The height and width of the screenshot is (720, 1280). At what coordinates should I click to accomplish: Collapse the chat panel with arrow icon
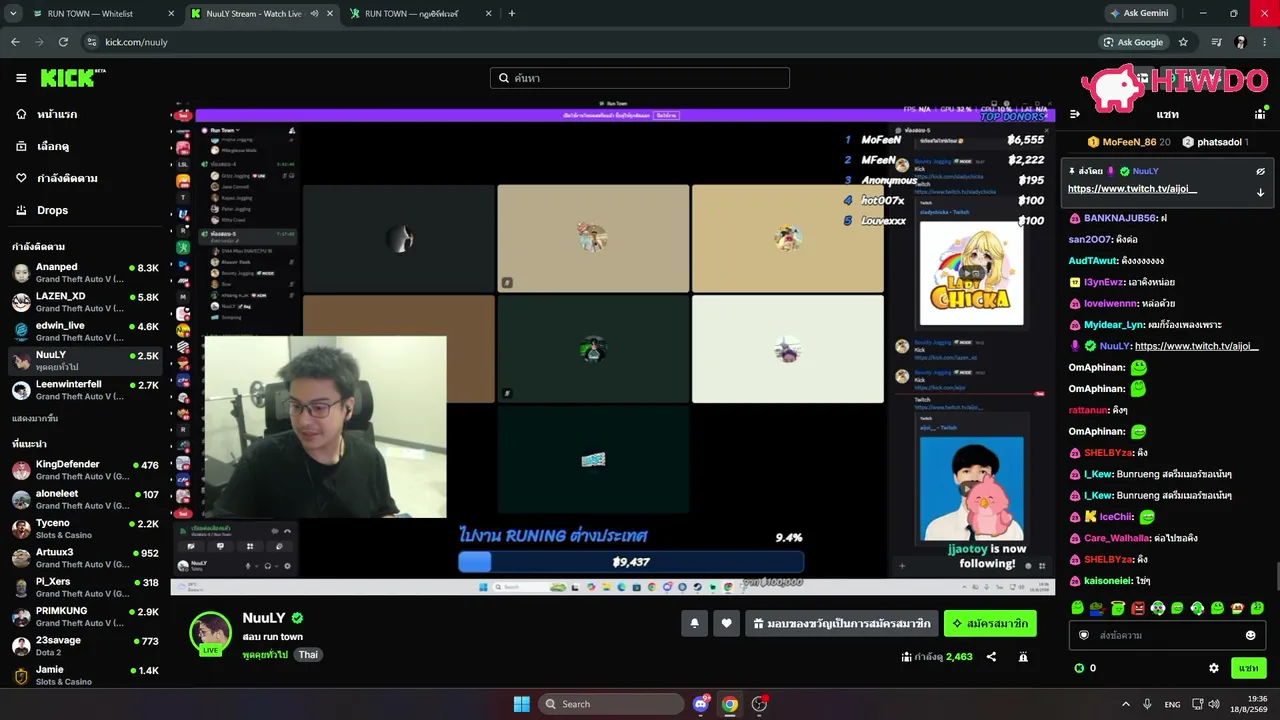[x=1075, y=114]
